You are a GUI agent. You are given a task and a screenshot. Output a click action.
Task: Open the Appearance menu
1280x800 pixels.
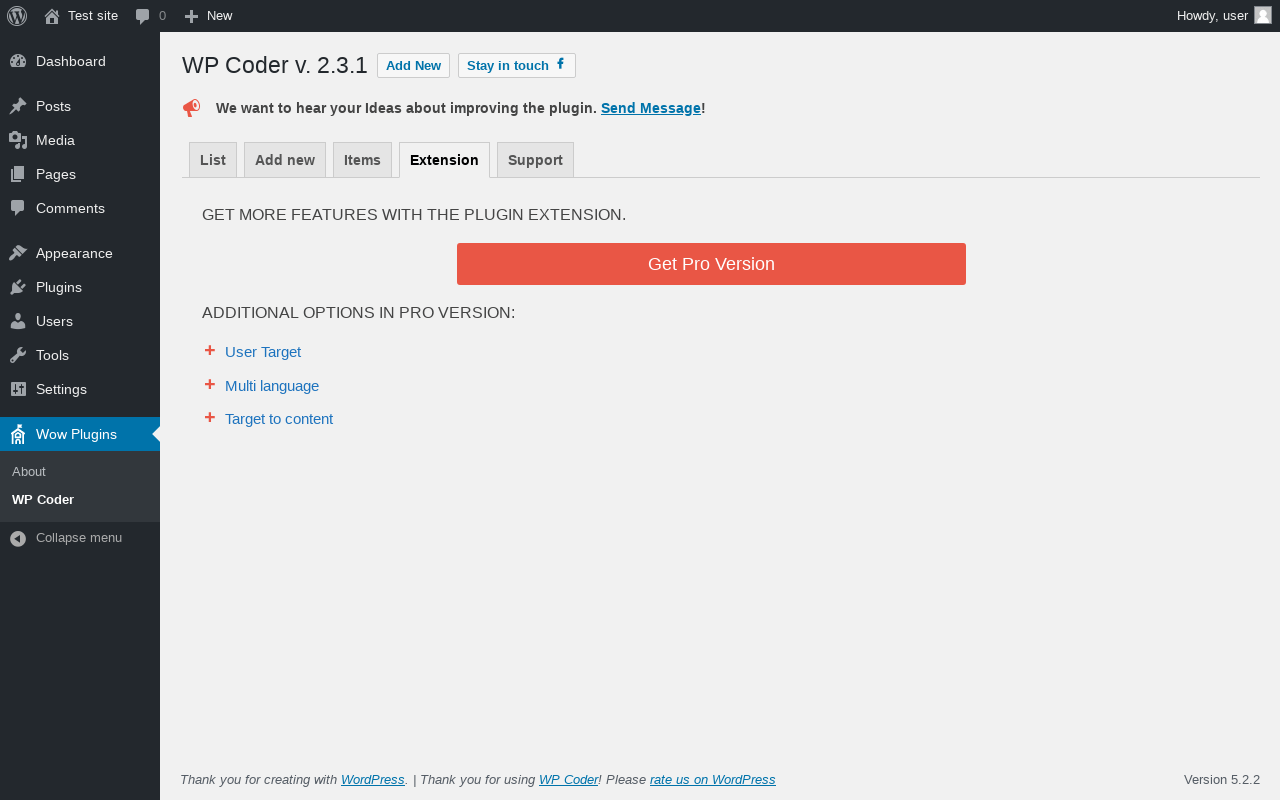tap(80, 253)
